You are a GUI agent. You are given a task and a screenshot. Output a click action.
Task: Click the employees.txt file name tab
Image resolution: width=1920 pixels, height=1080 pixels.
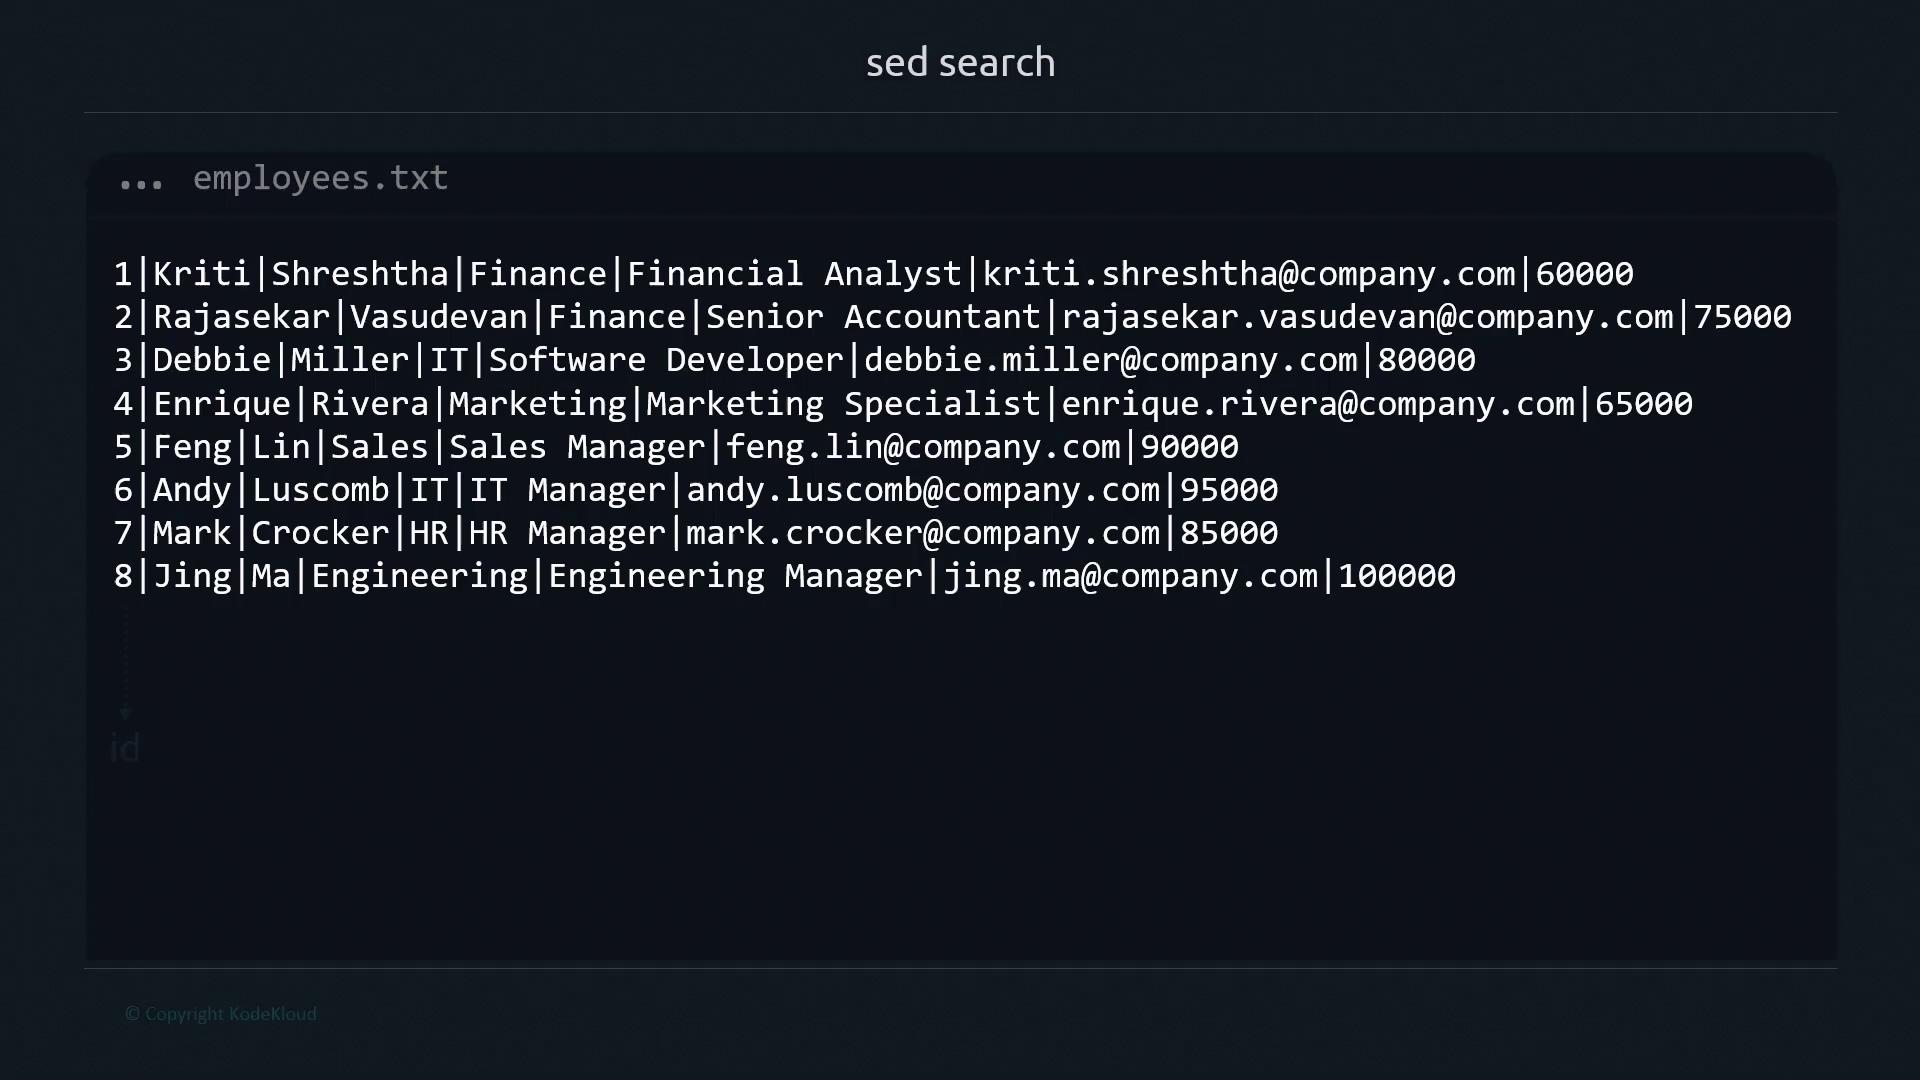pyautogui.click(x=320, y=178)
